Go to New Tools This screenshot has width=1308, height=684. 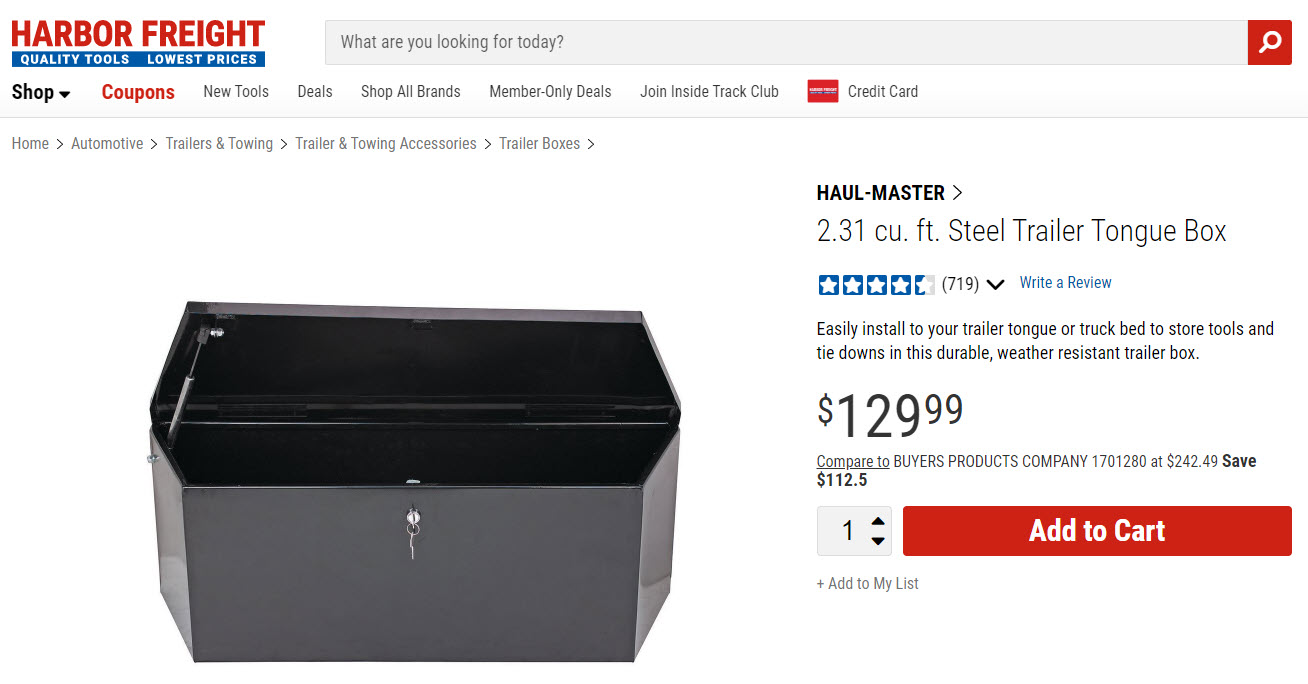236,92
